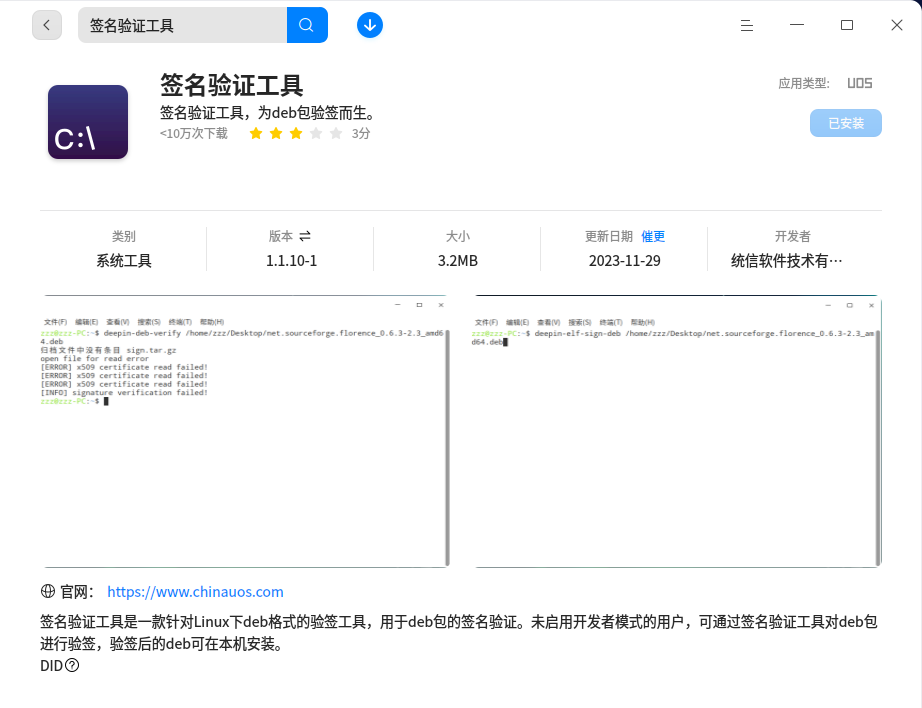This screenshot has height=708, width=922.
Task: Open the DID question mark help icon
Action: [73, 664]
